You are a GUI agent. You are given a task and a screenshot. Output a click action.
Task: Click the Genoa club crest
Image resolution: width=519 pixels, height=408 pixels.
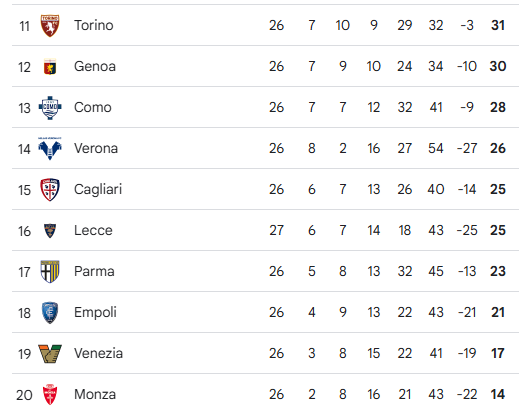(50, 67)
